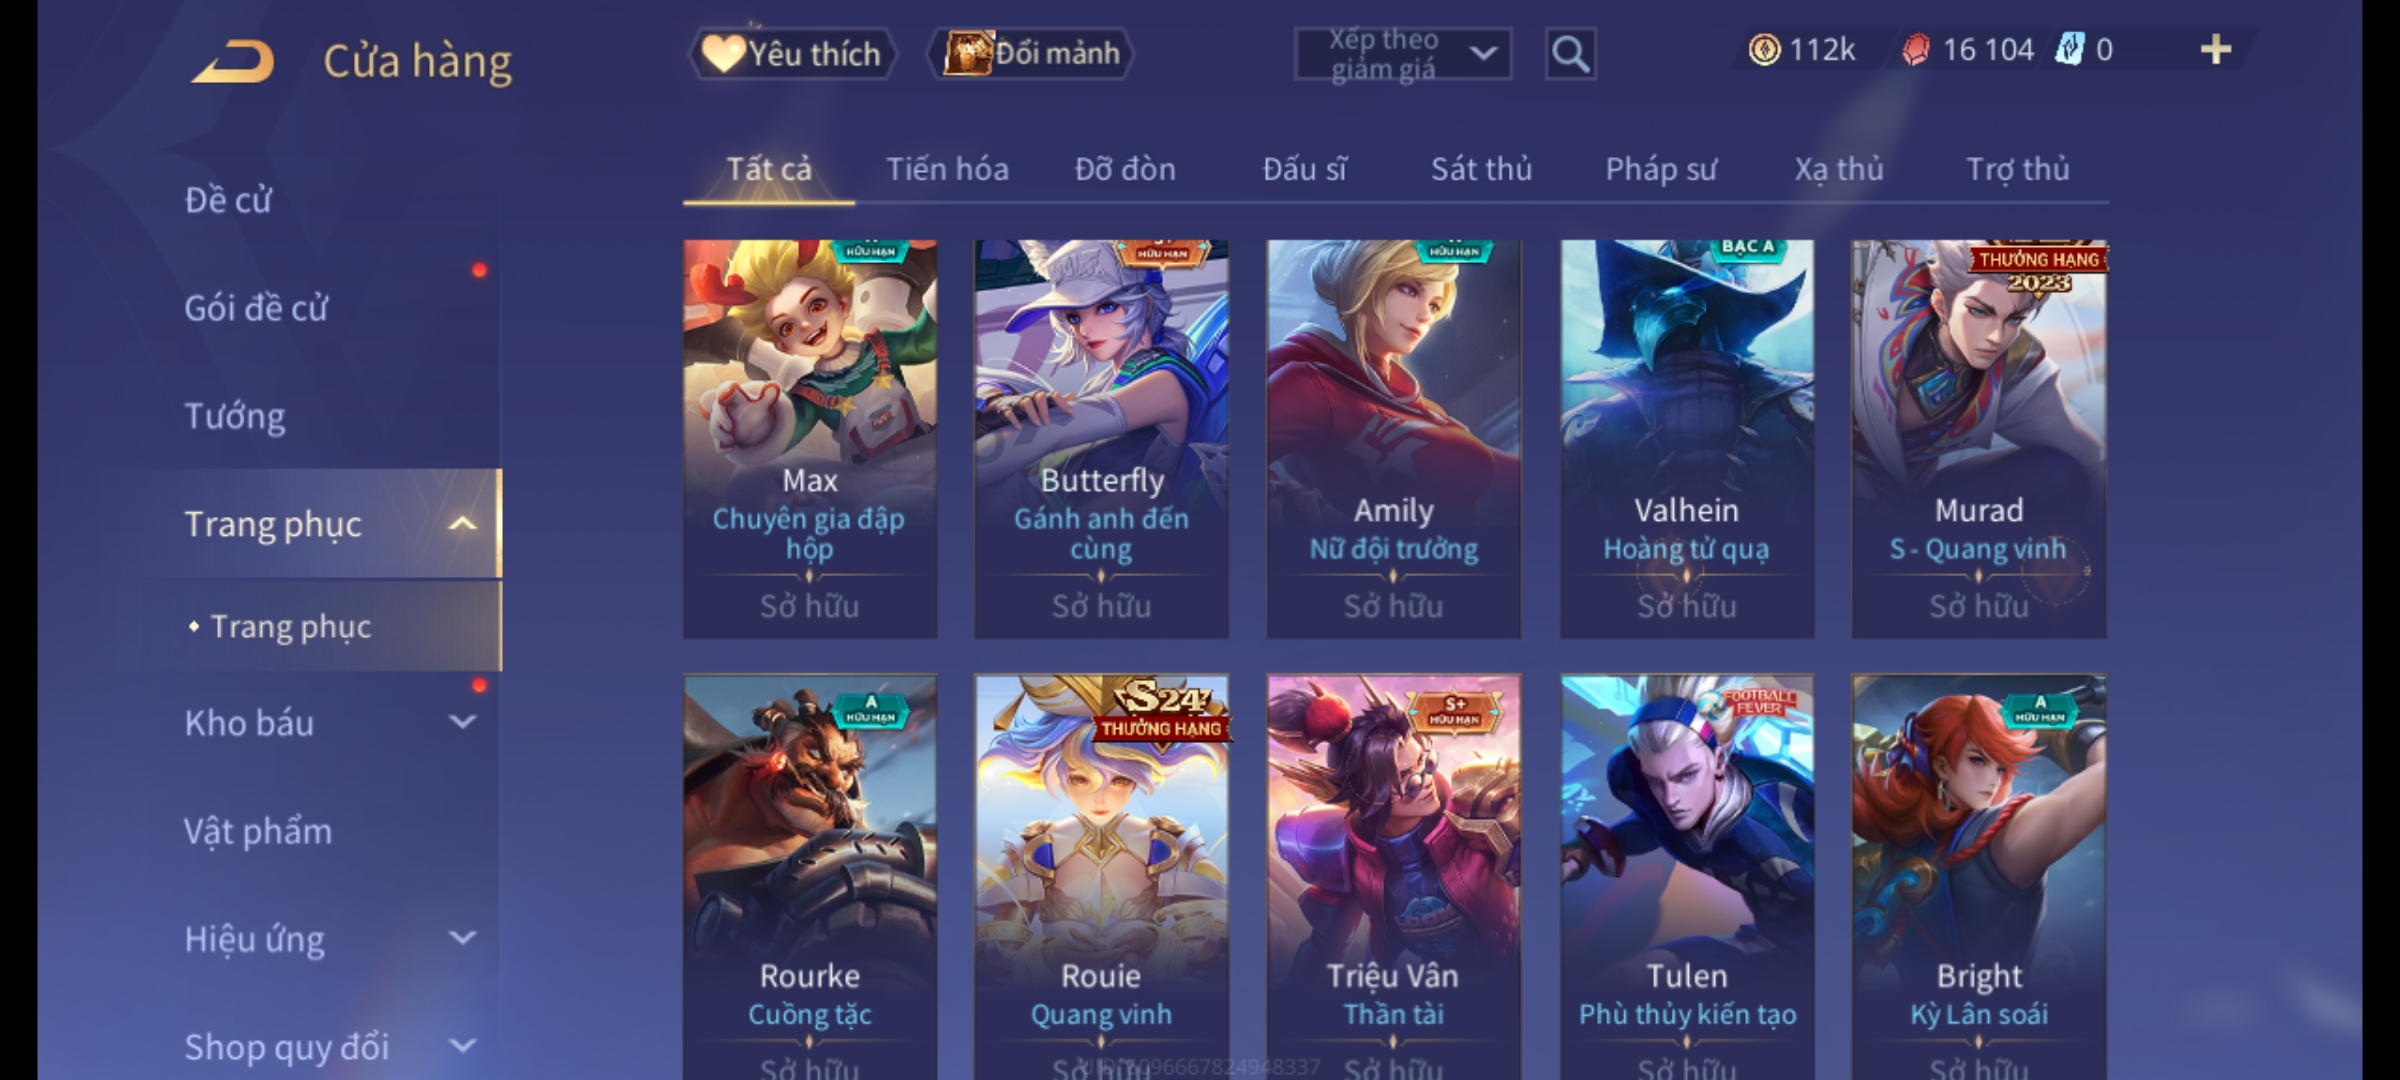Image resolution: width=2400 pixels, height=1080 pixels.
Task: Switch to the Sát thủ tab
Action: point(1481,169)
